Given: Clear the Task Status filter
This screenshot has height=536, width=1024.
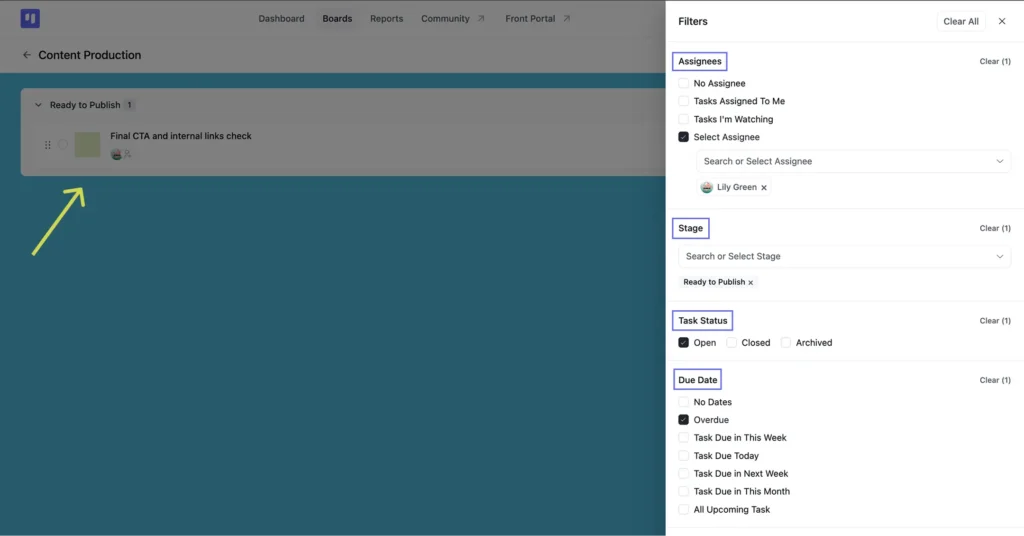Looking at the screenshot, I should (x=995, y=321).
